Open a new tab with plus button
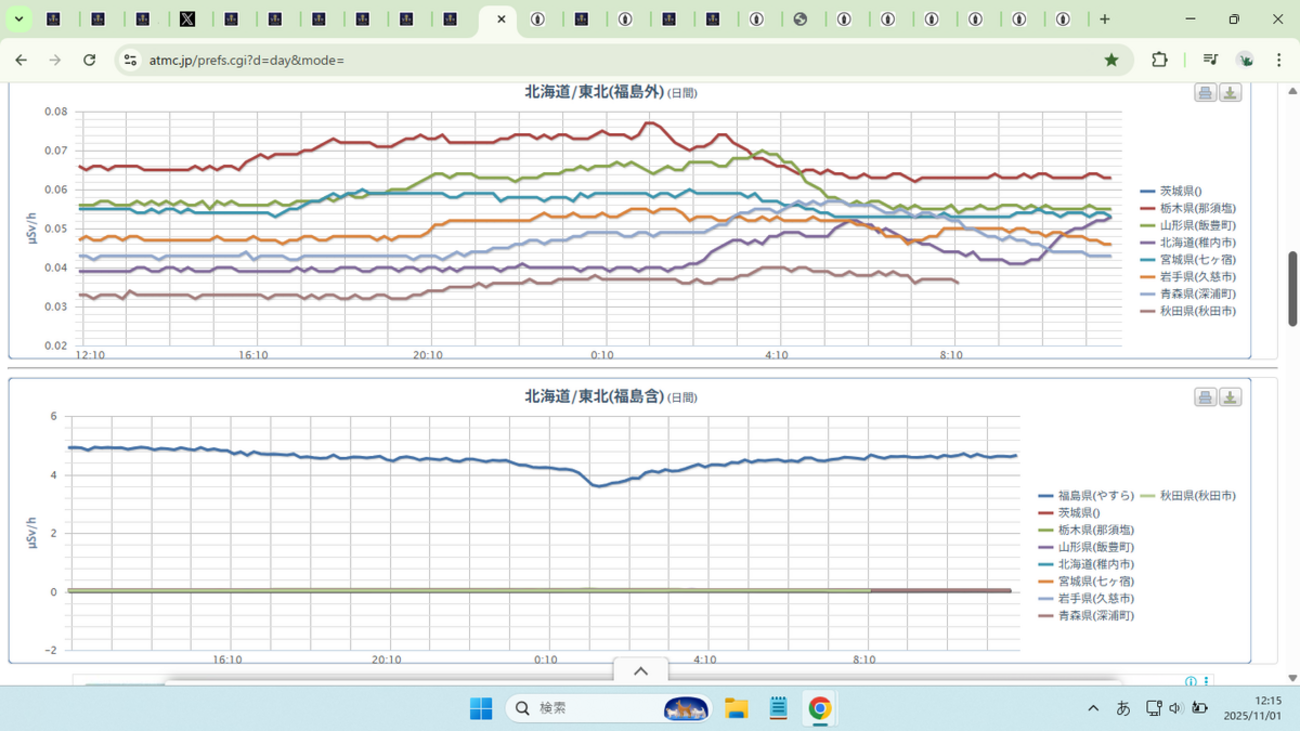 (1104, 19)
